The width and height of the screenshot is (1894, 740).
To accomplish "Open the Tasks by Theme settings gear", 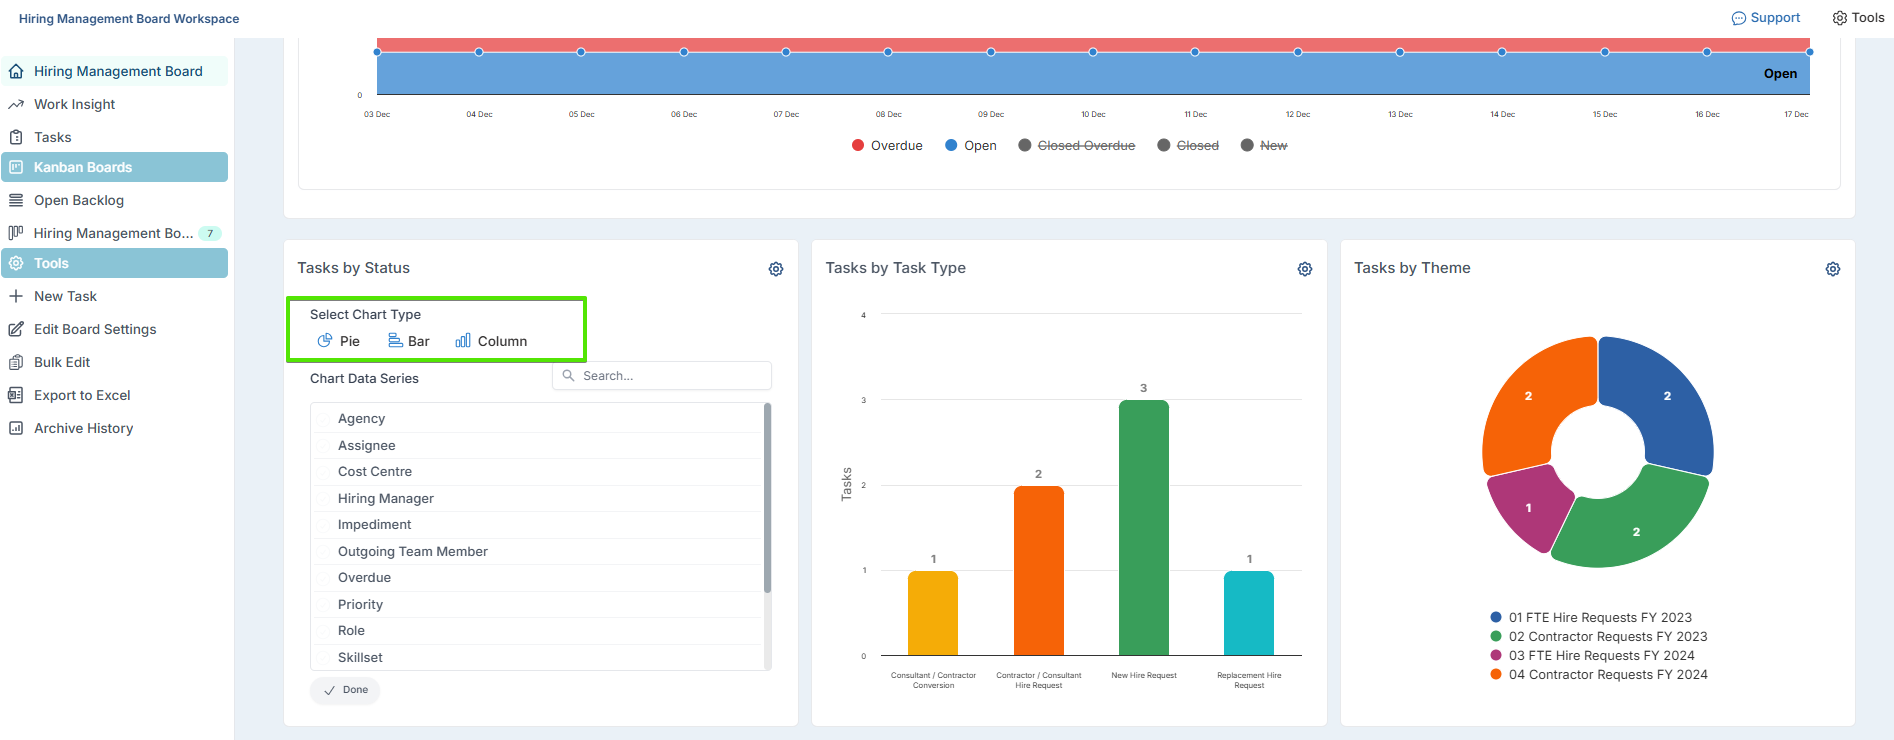I will click(x=1833, y=269).
